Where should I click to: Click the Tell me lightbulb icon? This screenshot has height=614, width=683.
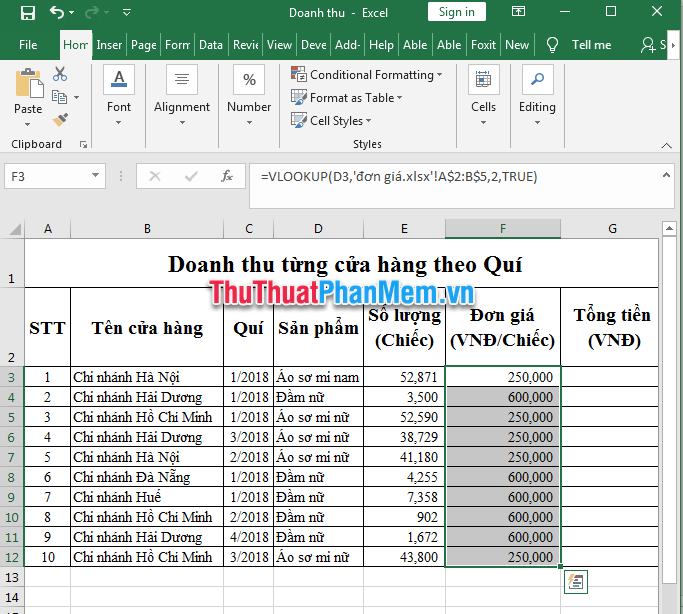pos(552,45)
